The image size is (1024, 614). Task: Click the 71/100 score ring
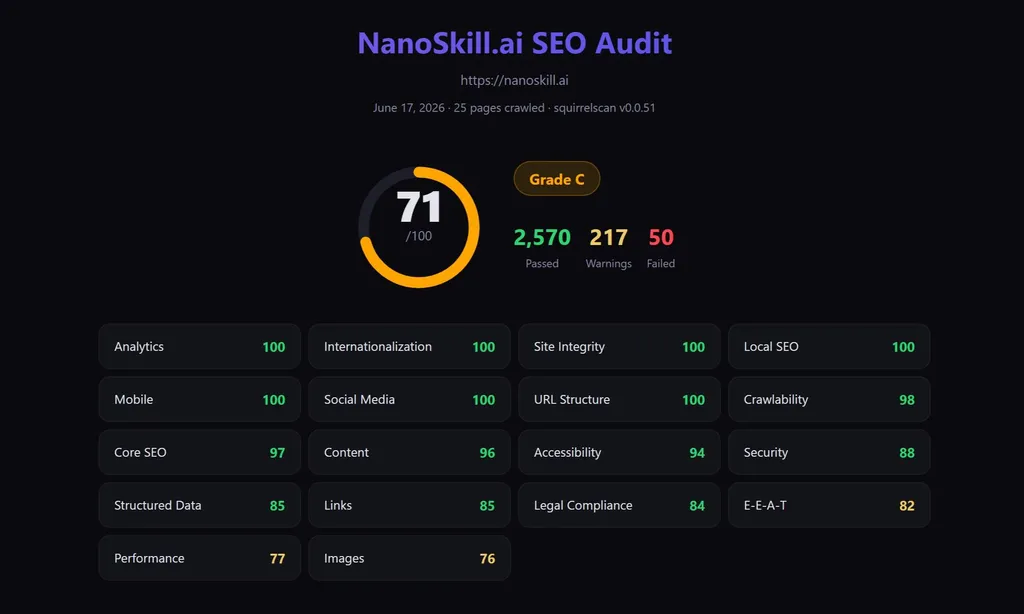pos(419,227)
